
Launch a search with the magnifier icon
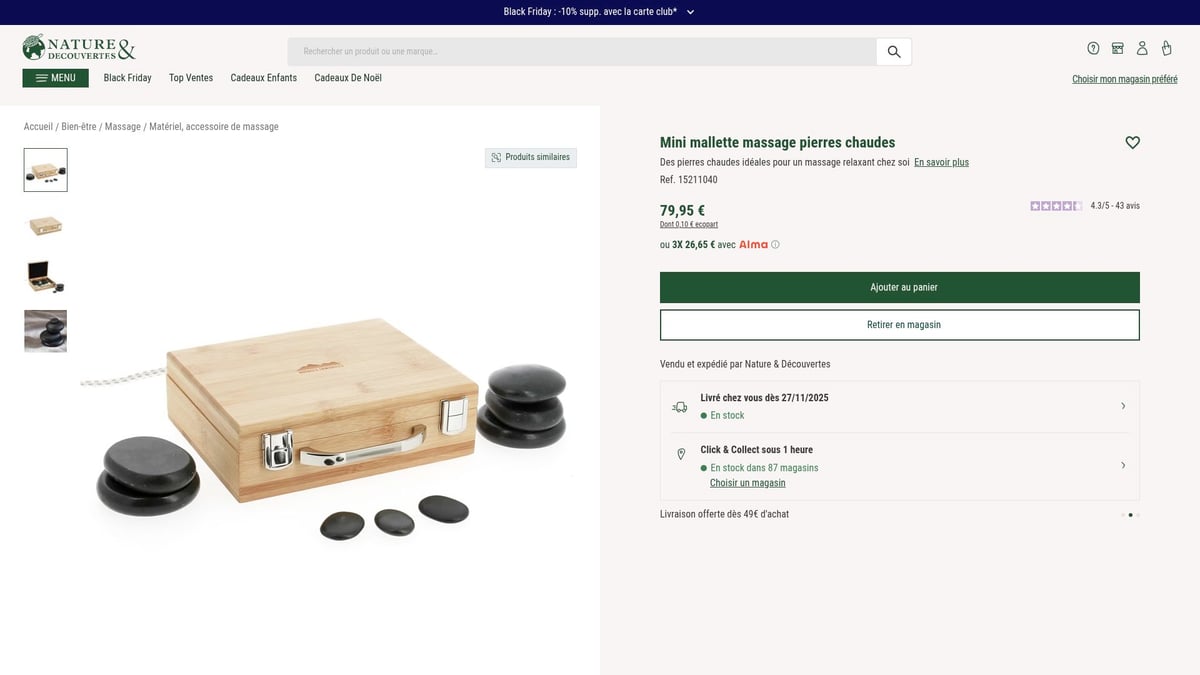click(x=893, y=51)
